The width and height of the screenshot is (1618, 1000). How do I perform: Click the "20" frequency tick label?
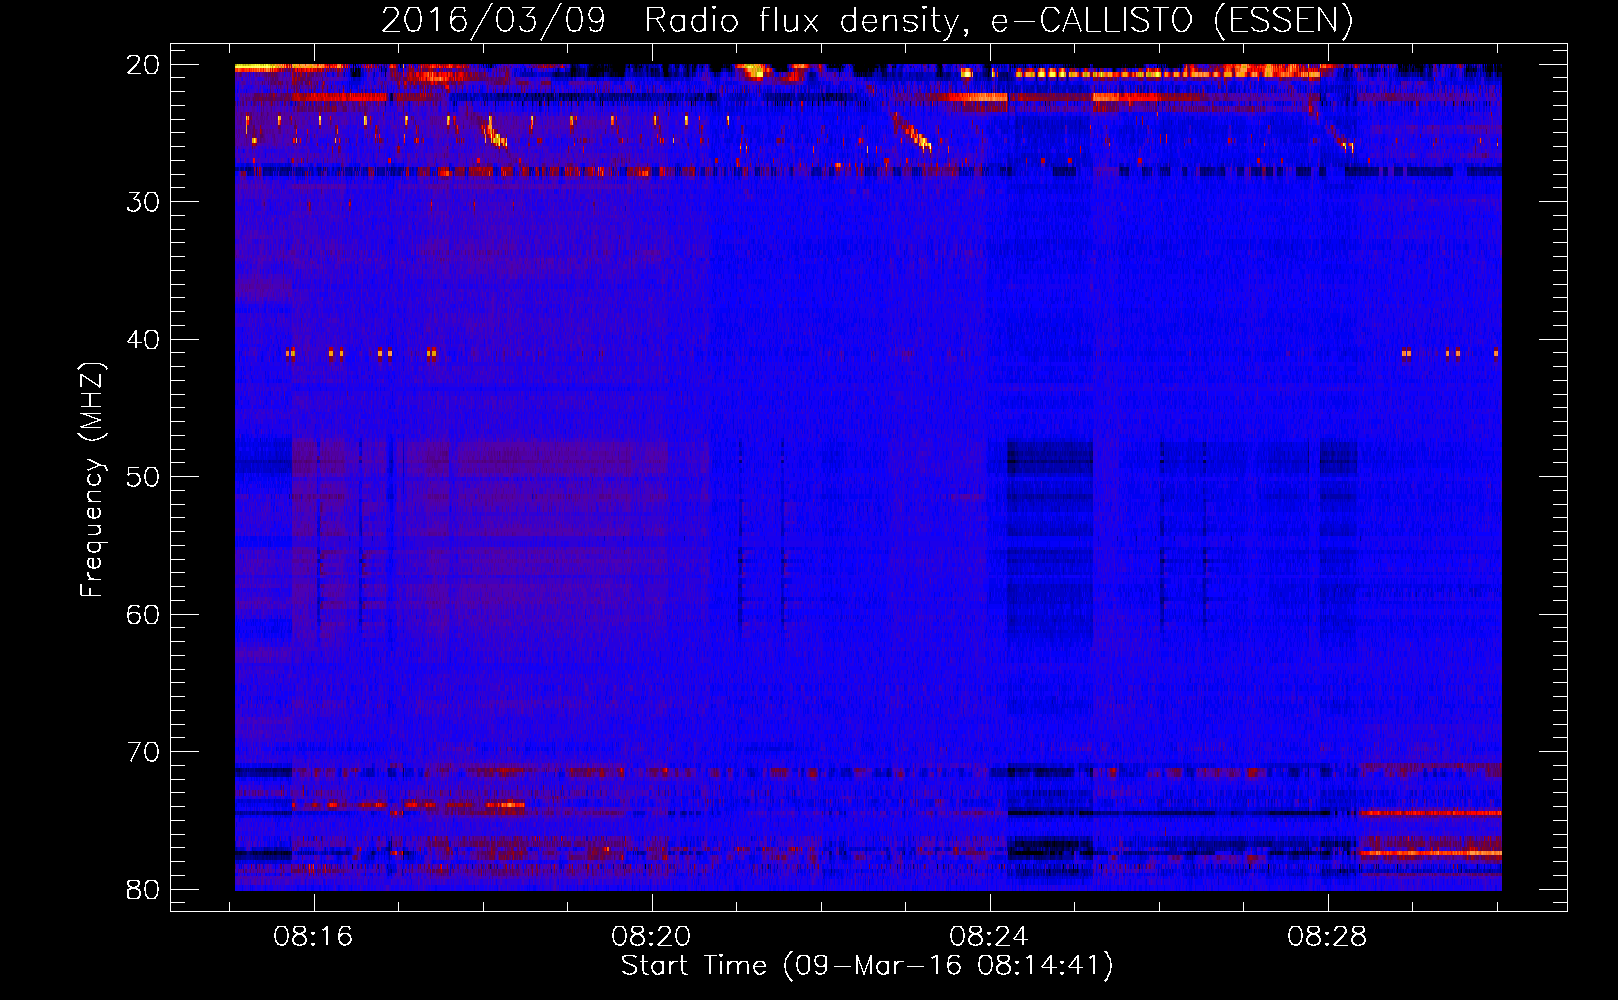coord(144,65)
